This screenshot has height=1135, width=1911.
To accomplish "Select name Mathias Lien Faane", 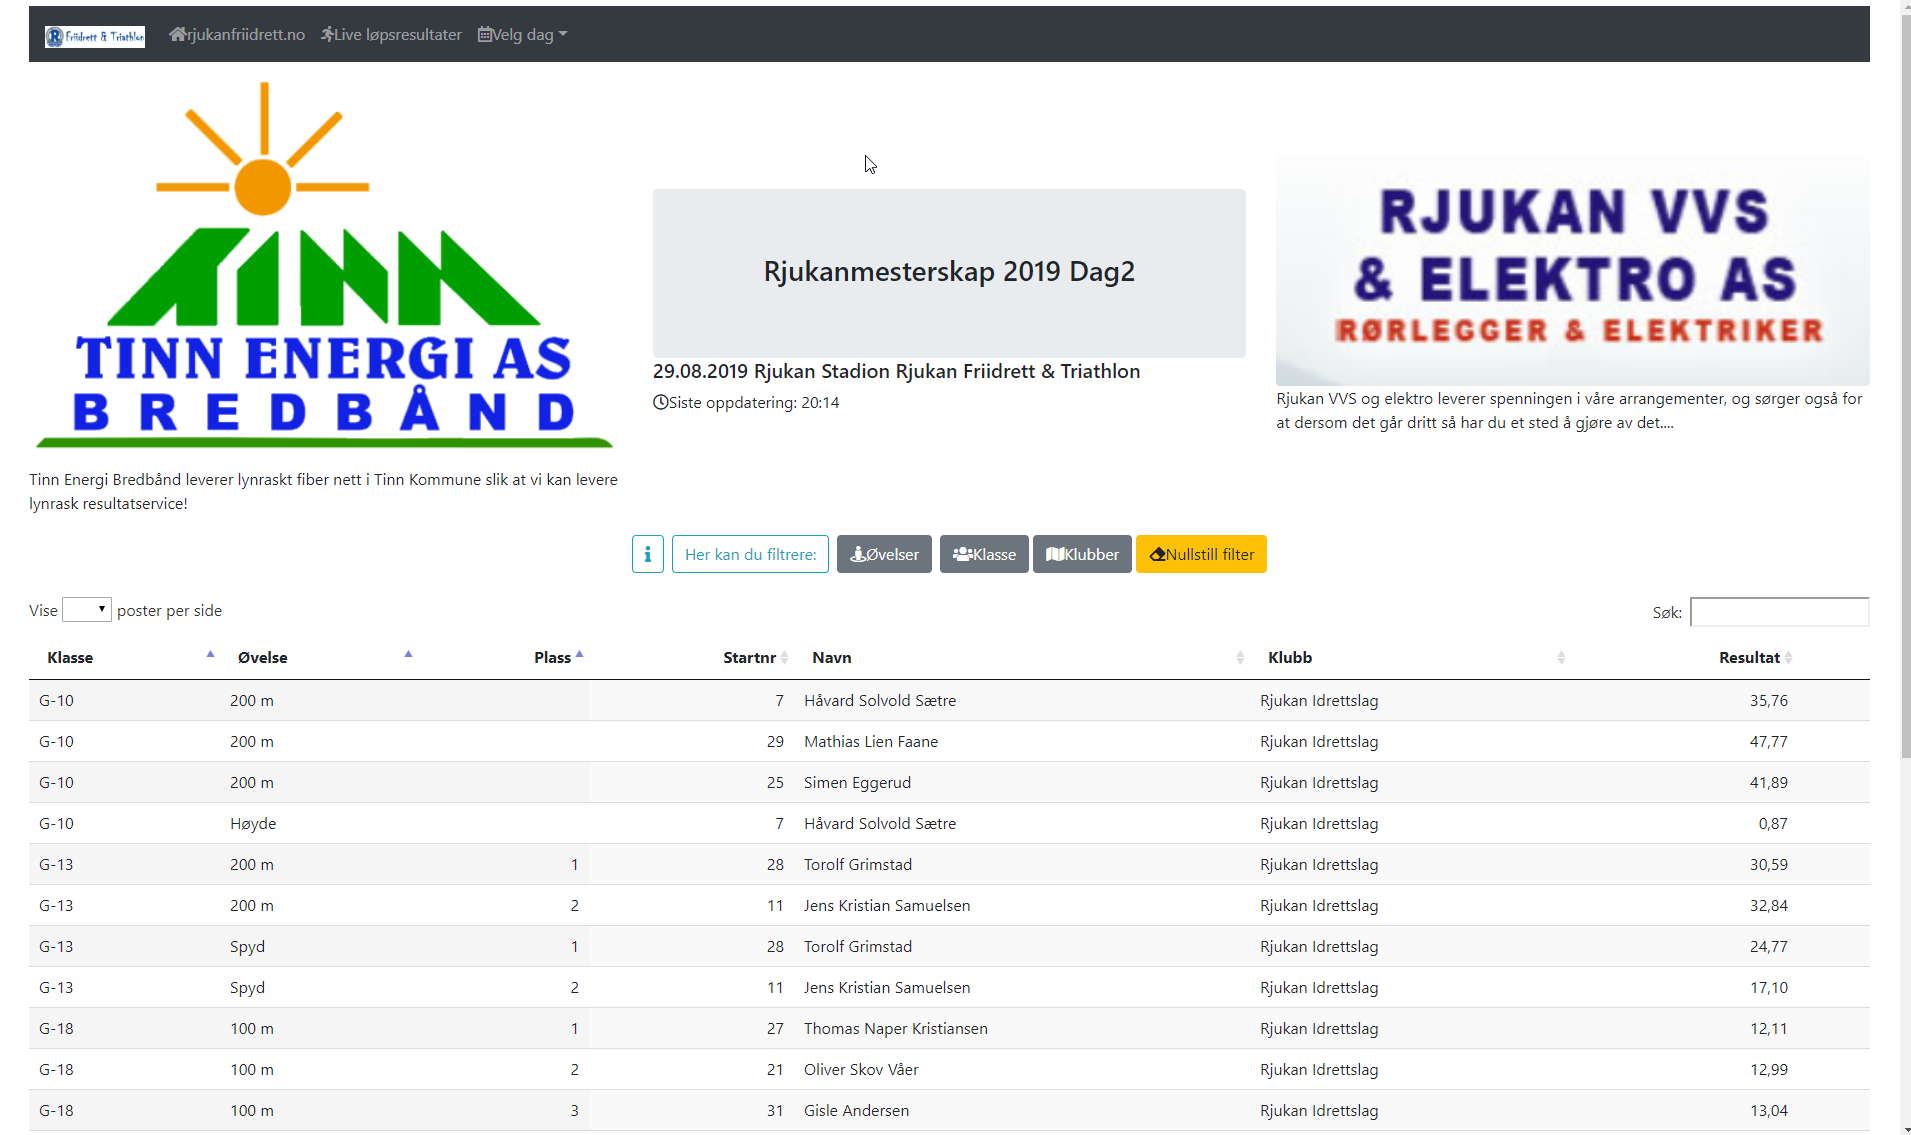I will (x=870, y=741).
